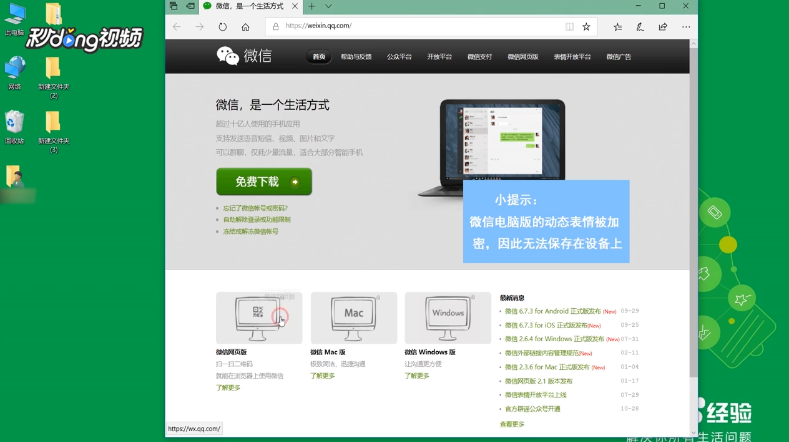789x442 pixels.
Task: Click 了解更多 under 微信网页版
Action: [x=228, y=388]
